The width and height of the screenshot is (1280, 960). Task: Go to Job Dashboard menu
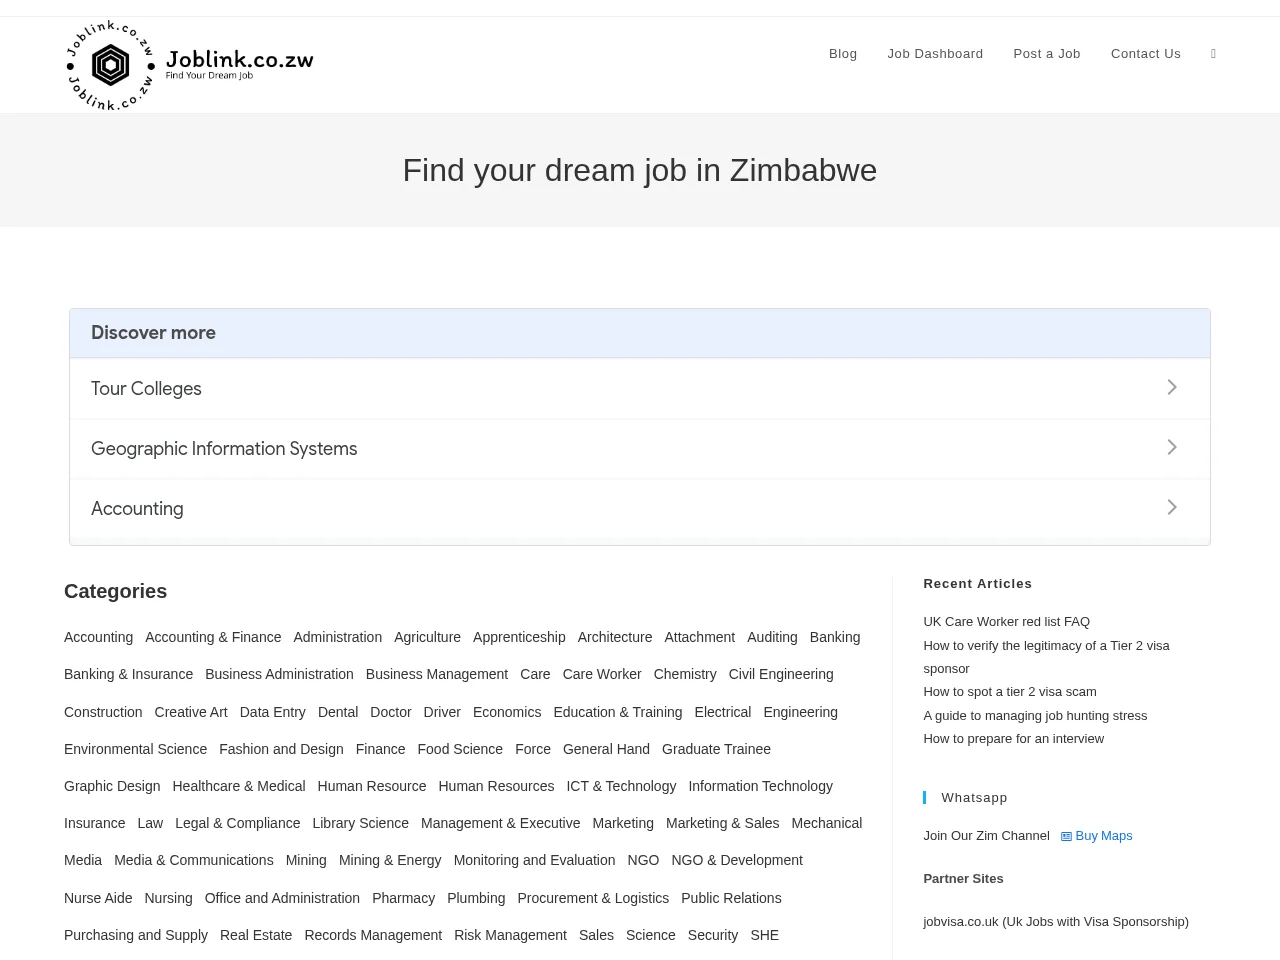pyautogui.click(x=935, y=54)
